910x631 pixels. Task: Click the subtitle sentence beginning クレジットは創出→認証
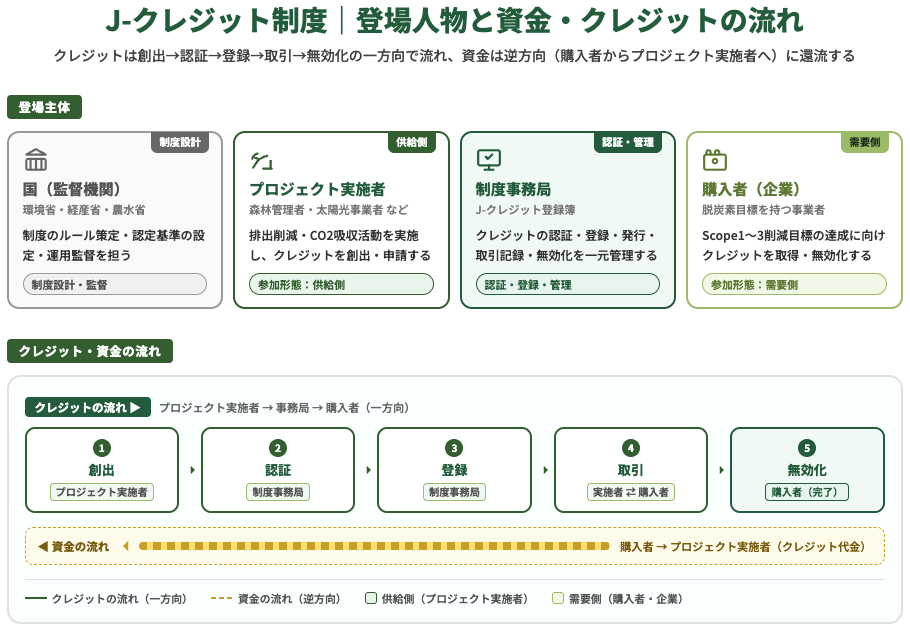coord(454,56)
